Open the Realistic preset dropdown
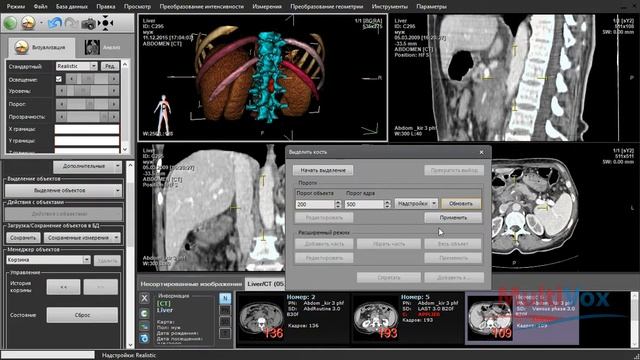The image size is (640, 360). click(77, 66)
